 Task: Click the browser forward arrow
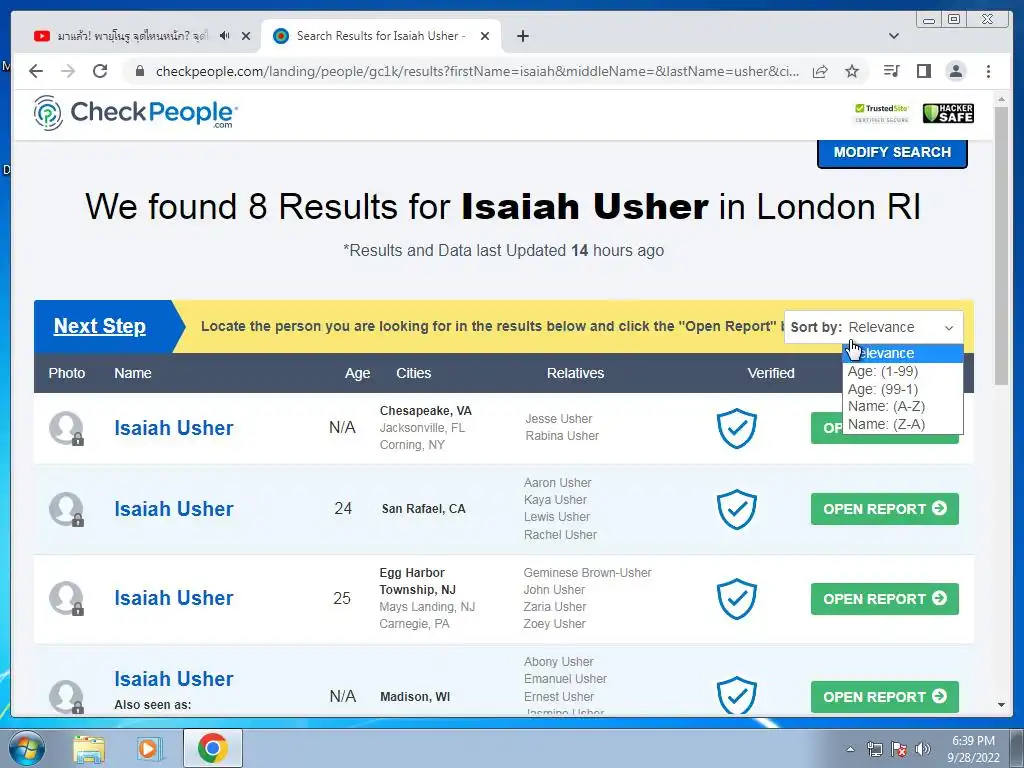(68, 71)
